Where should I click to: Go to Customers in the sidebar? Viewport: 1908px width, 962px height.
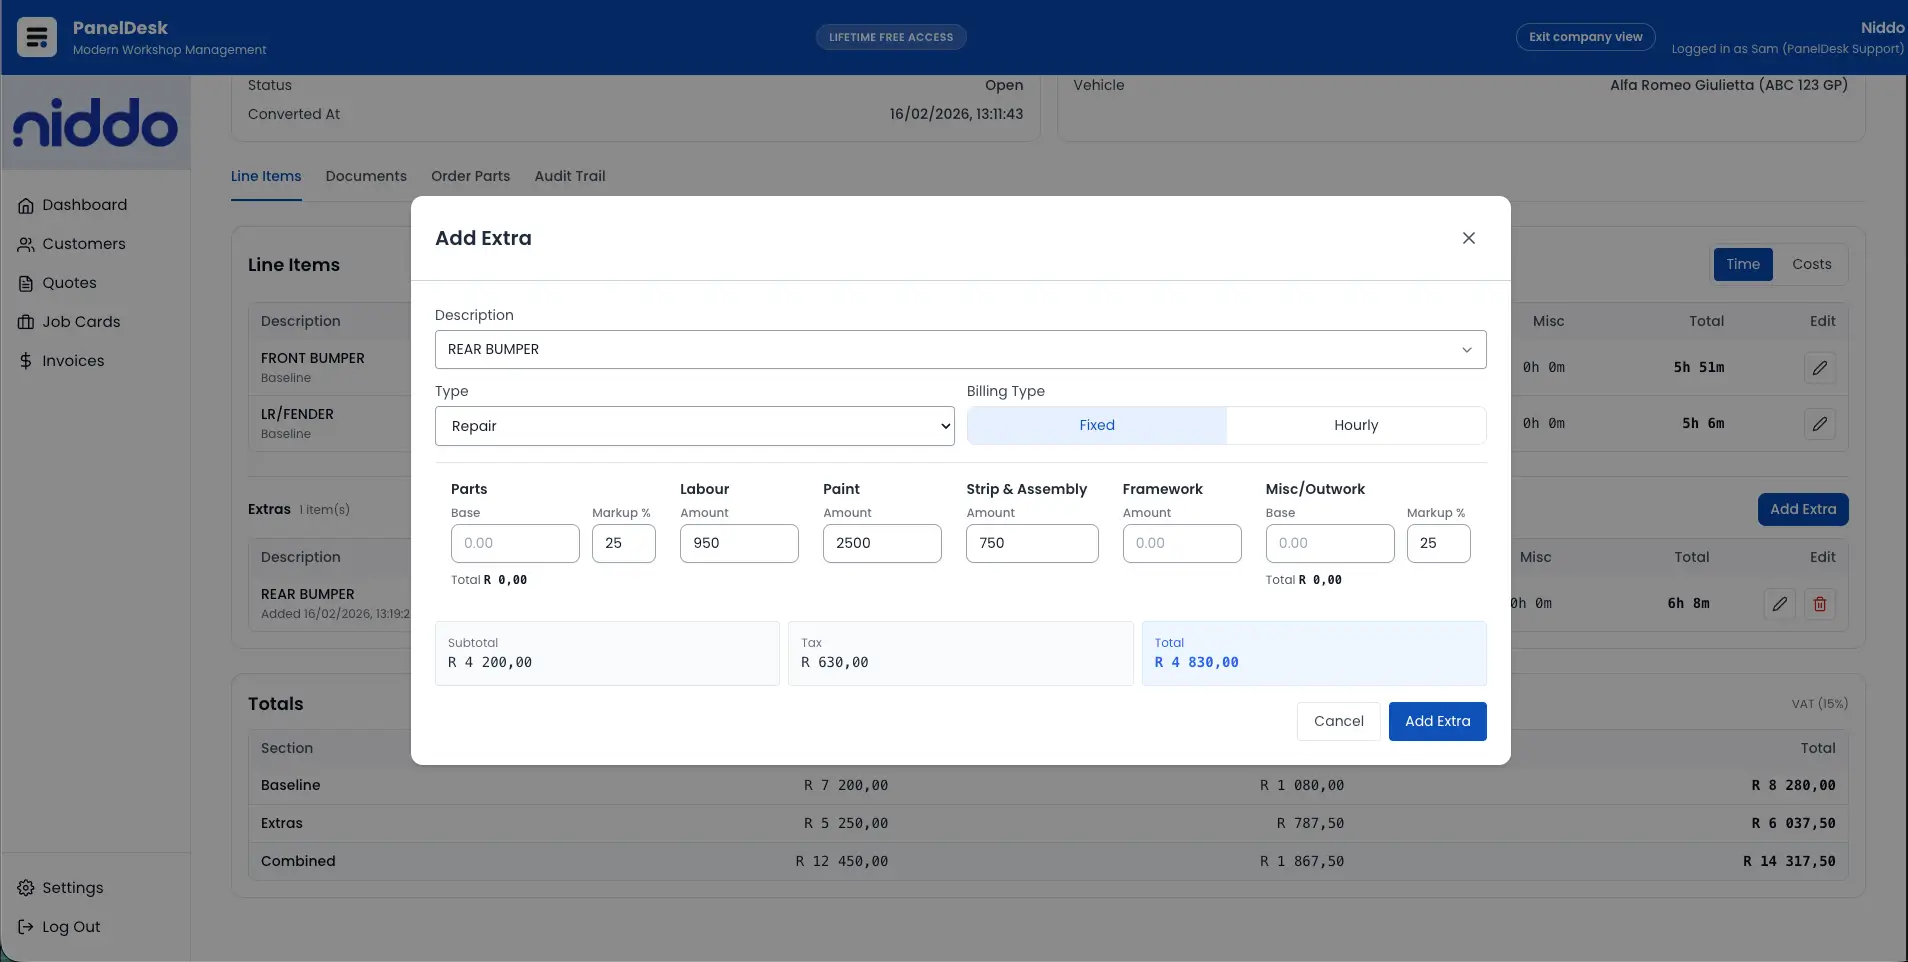tap(83, 244)
